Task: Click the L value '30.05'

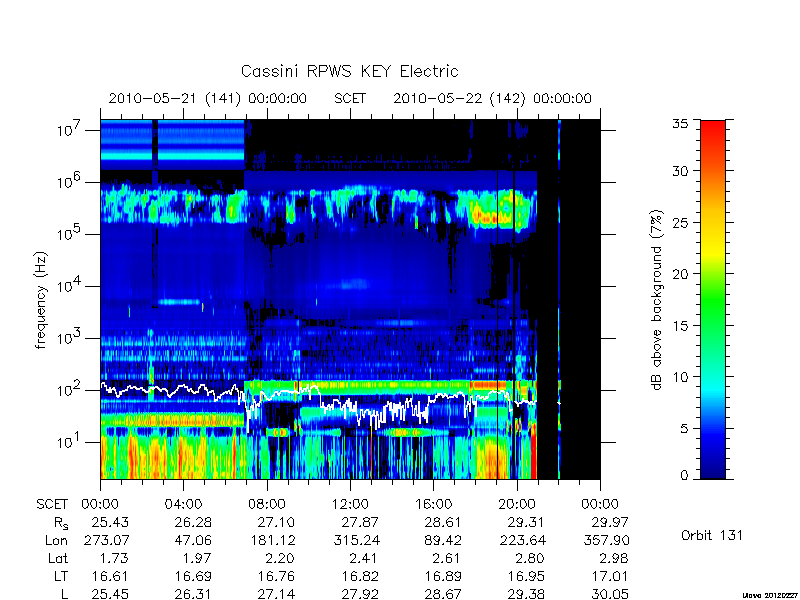Action: click(x=609, y=594)
